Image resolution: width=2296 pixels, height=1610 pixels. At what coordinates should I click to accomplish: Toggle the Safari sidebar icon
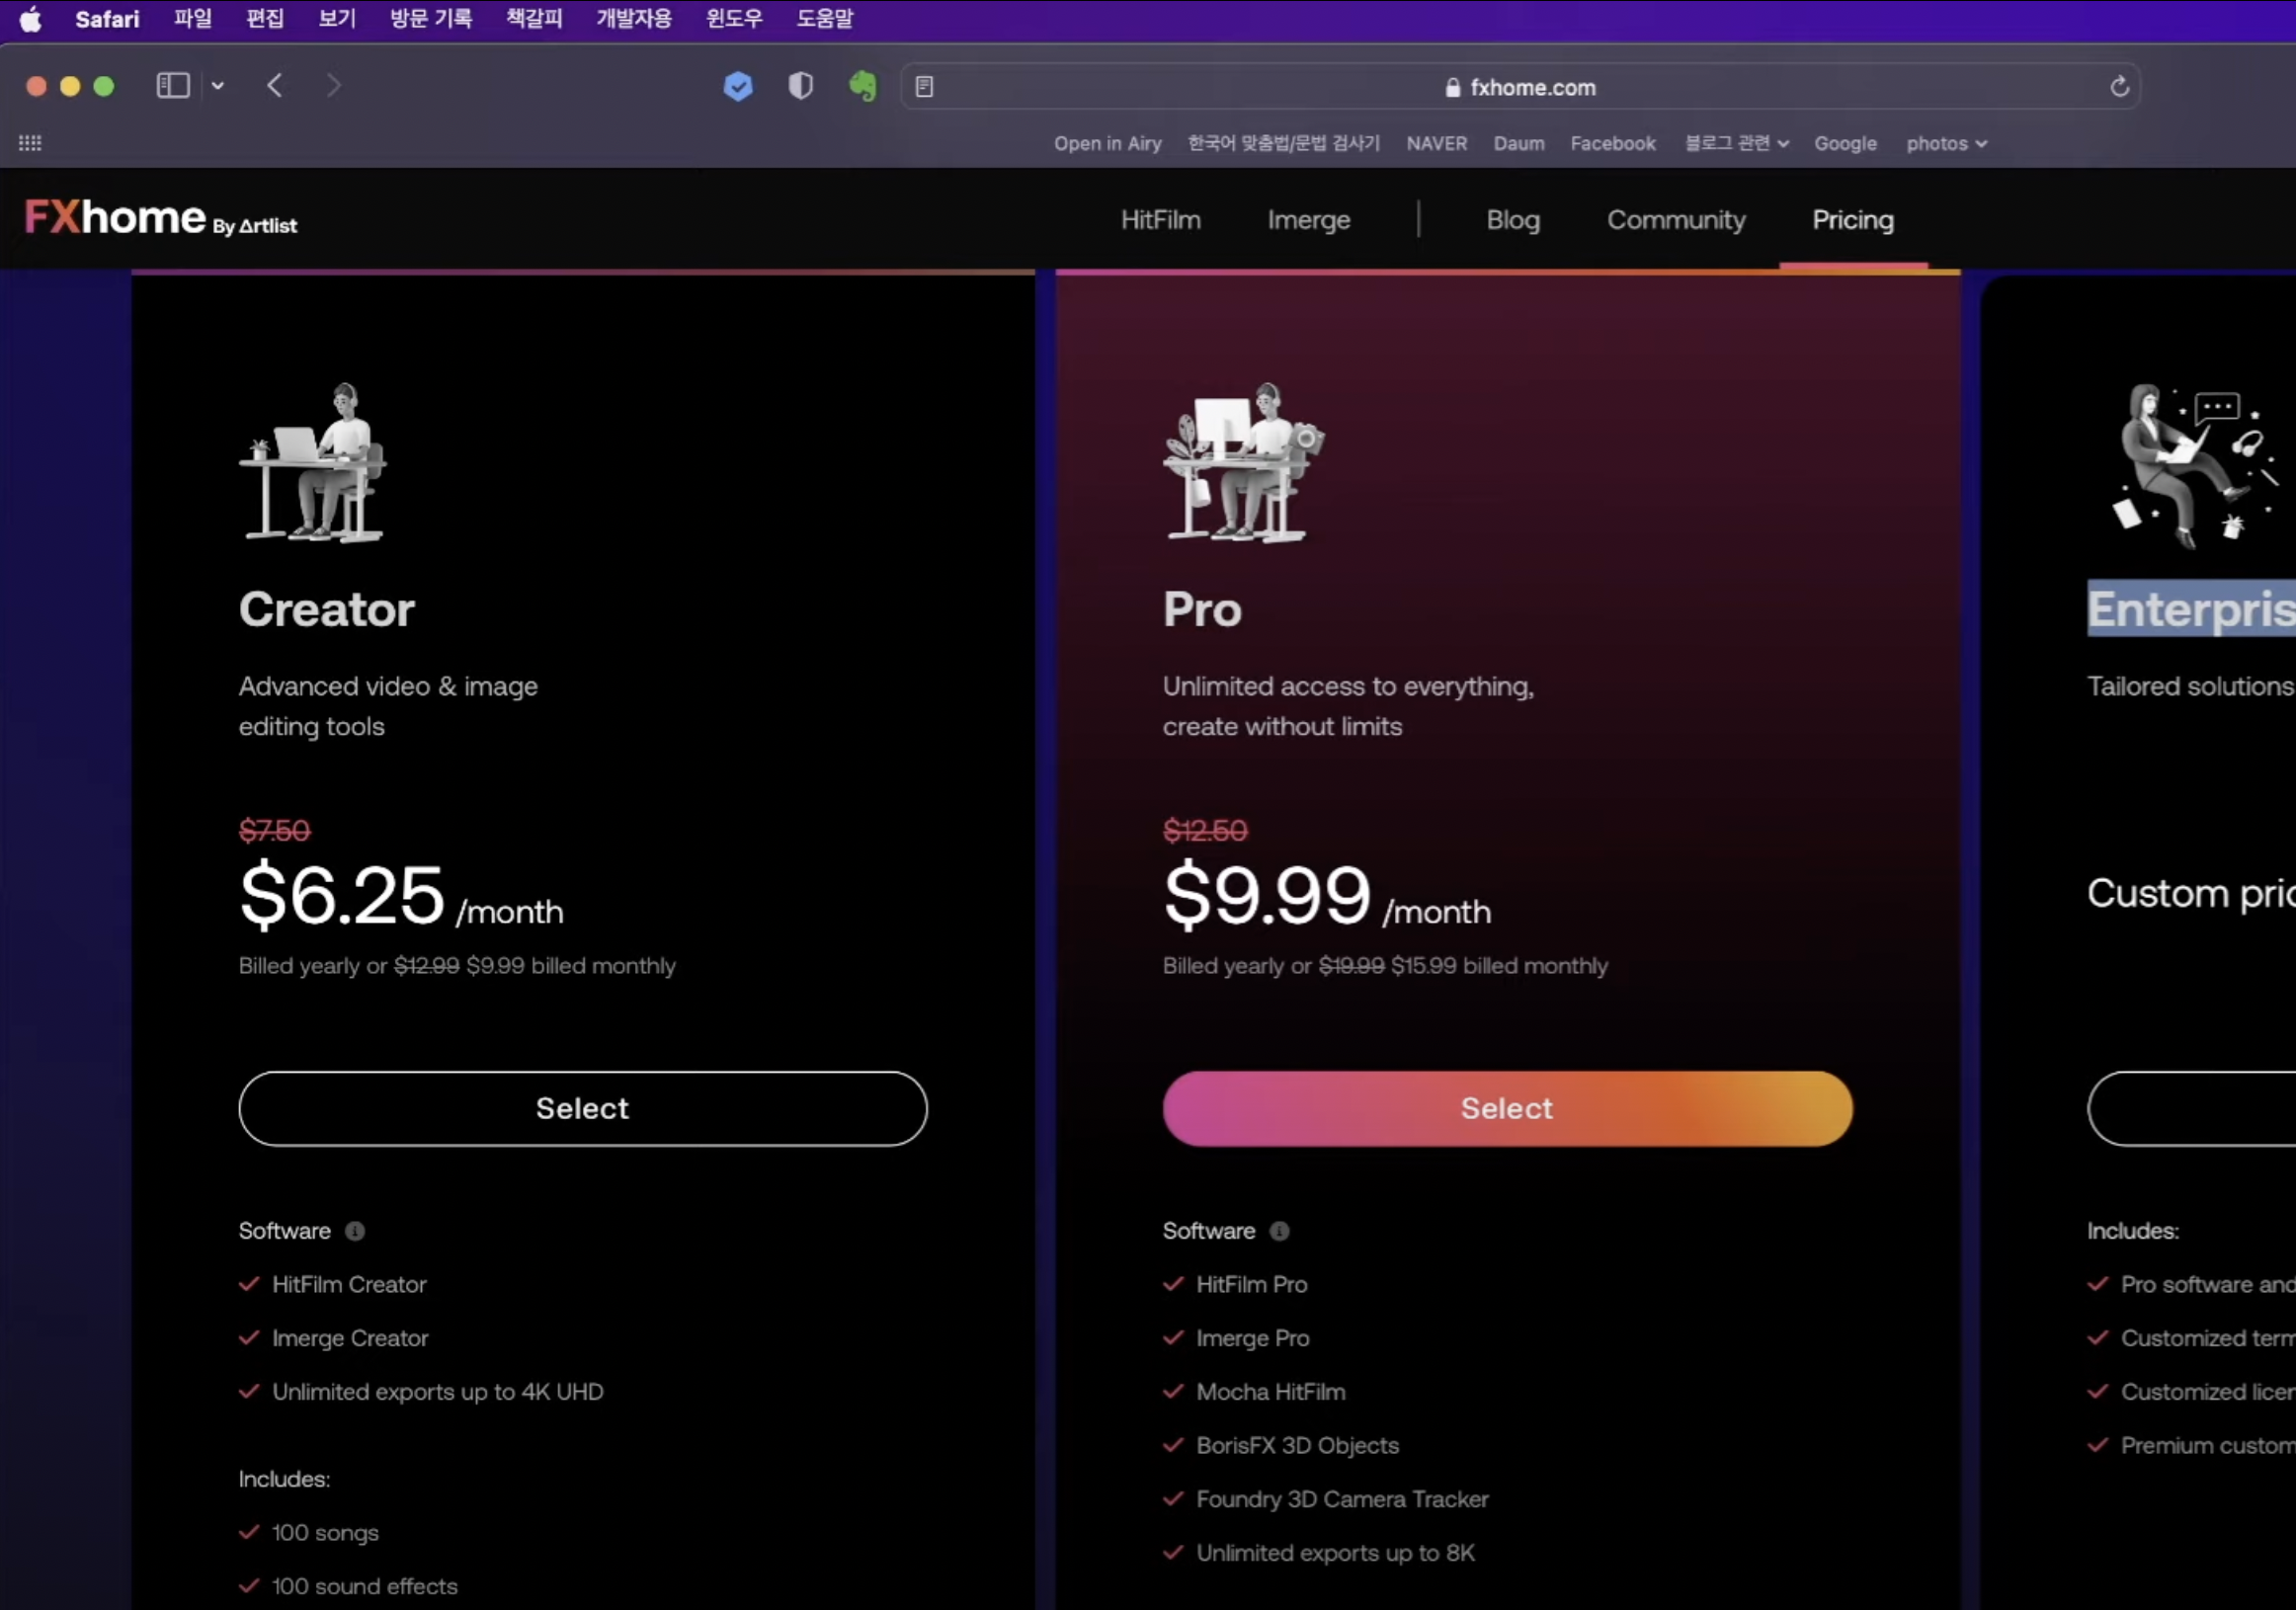click(173, 86)
